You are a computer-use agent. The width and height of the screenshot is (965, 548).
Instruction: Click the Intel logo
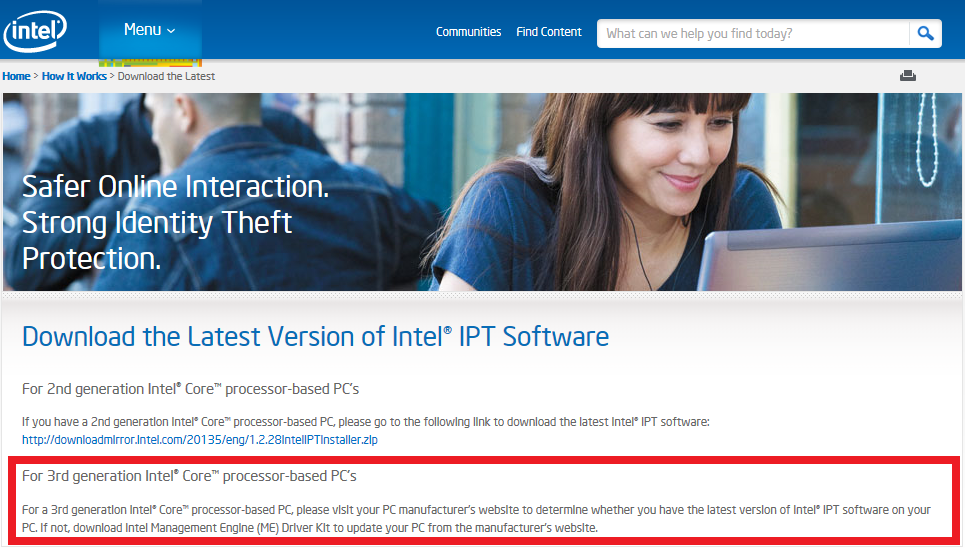click(x=35, y=31)
